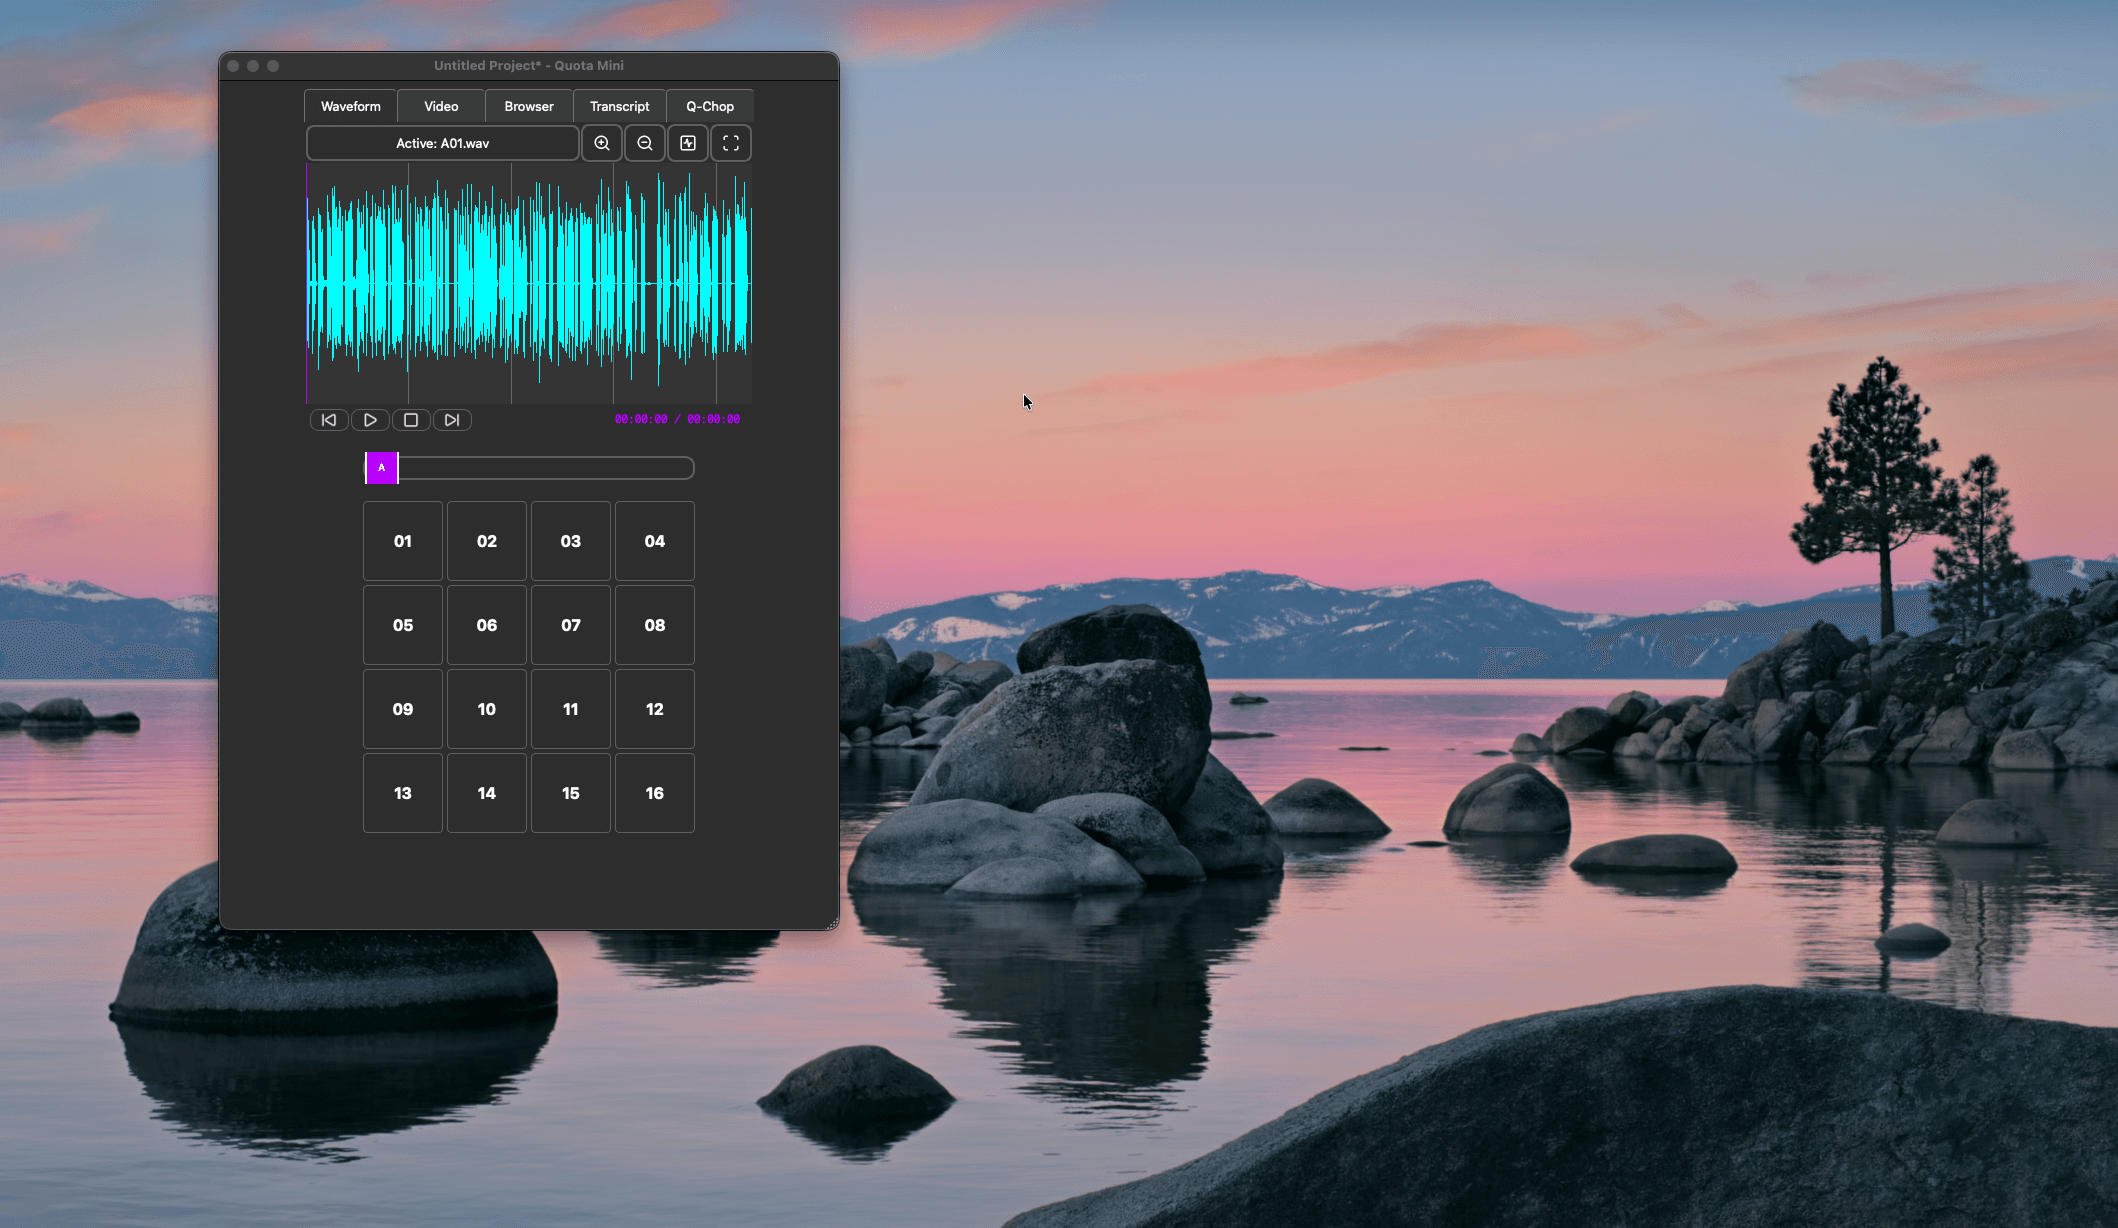Click the zoom out magnifier icon
The image size is (2118, 1228).
[645, 143]
